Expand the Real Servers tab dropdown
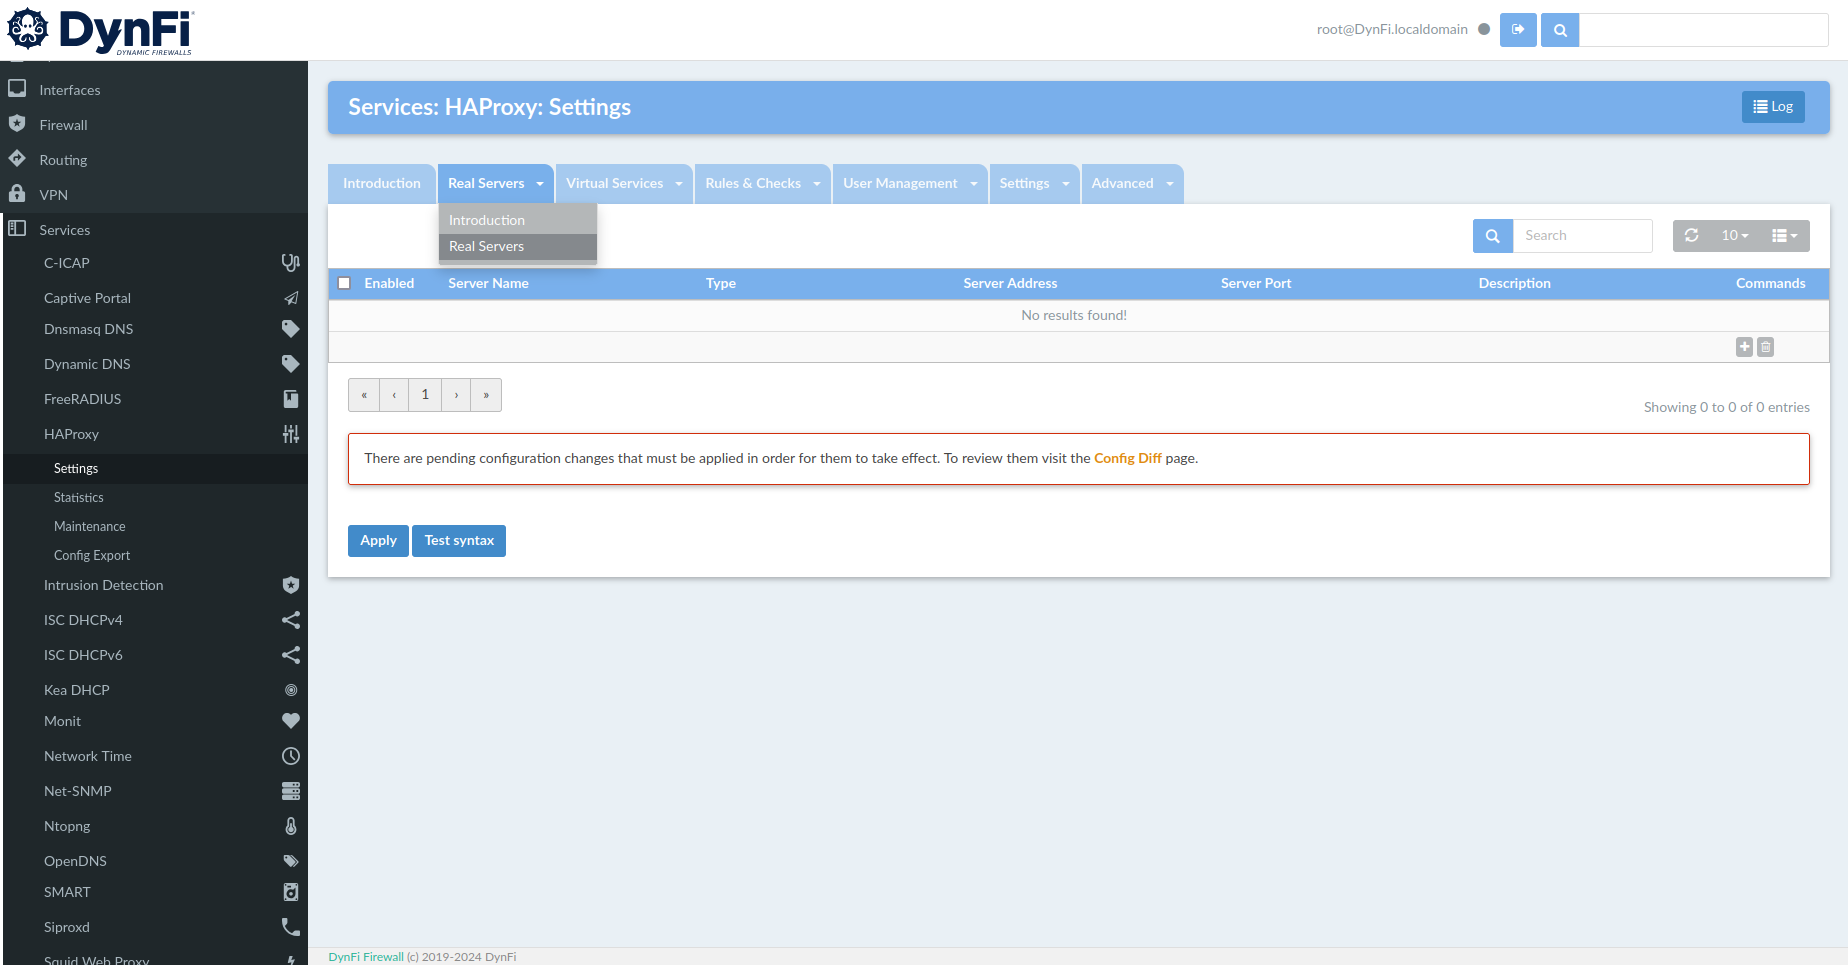 point(540,184)
